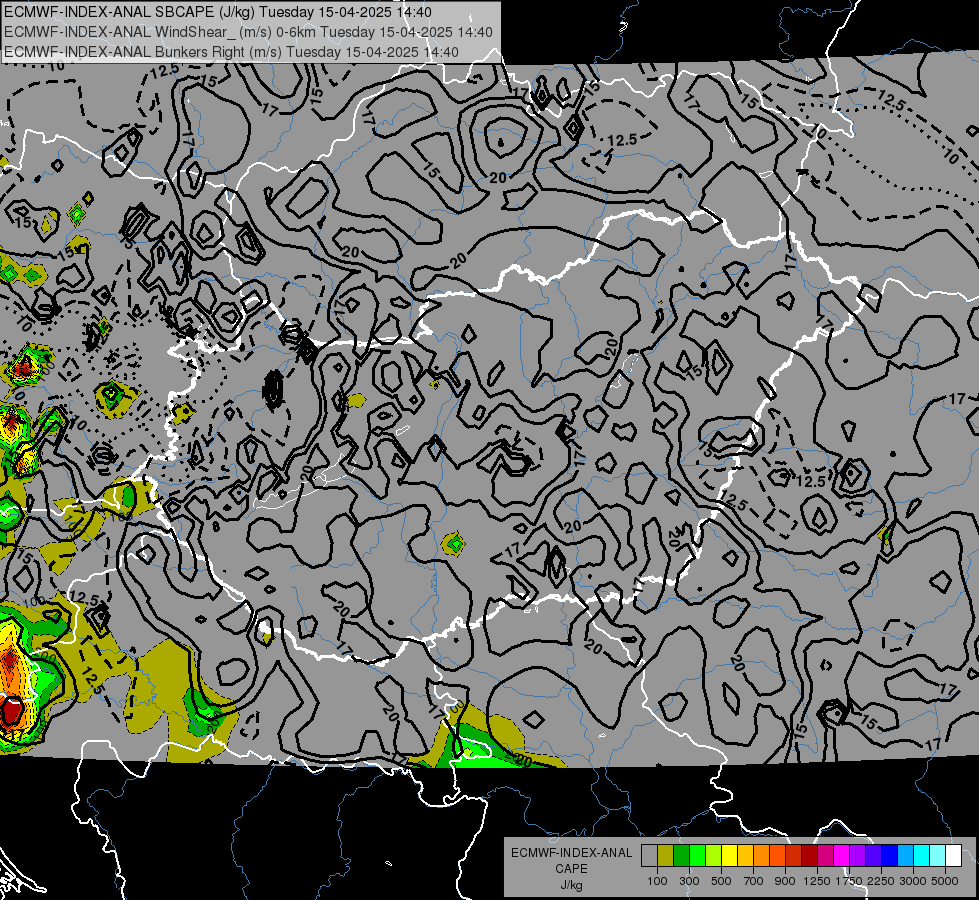Click the 100 value under legend
979x900 pixels.
pyautogui.click(x=657, y=881)
